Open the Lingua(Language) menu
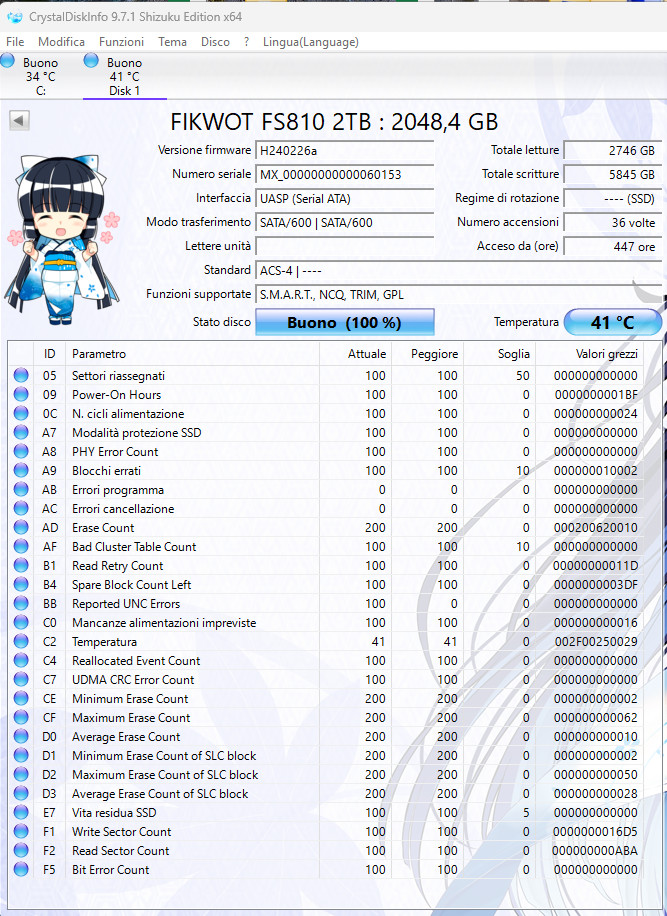Image resolution: width=667 pixels, height=916 pixels. (x=311, y=42)
